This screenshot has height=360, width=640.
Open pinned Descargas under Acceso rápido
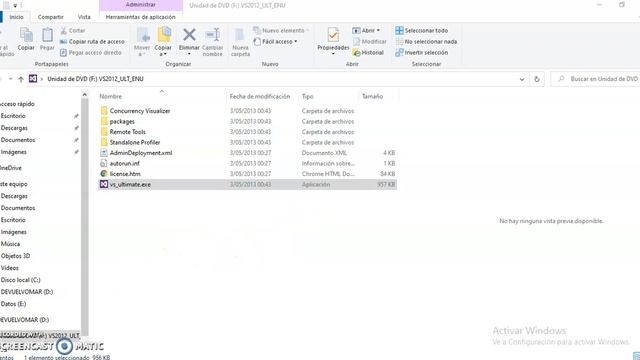(14, 128)
